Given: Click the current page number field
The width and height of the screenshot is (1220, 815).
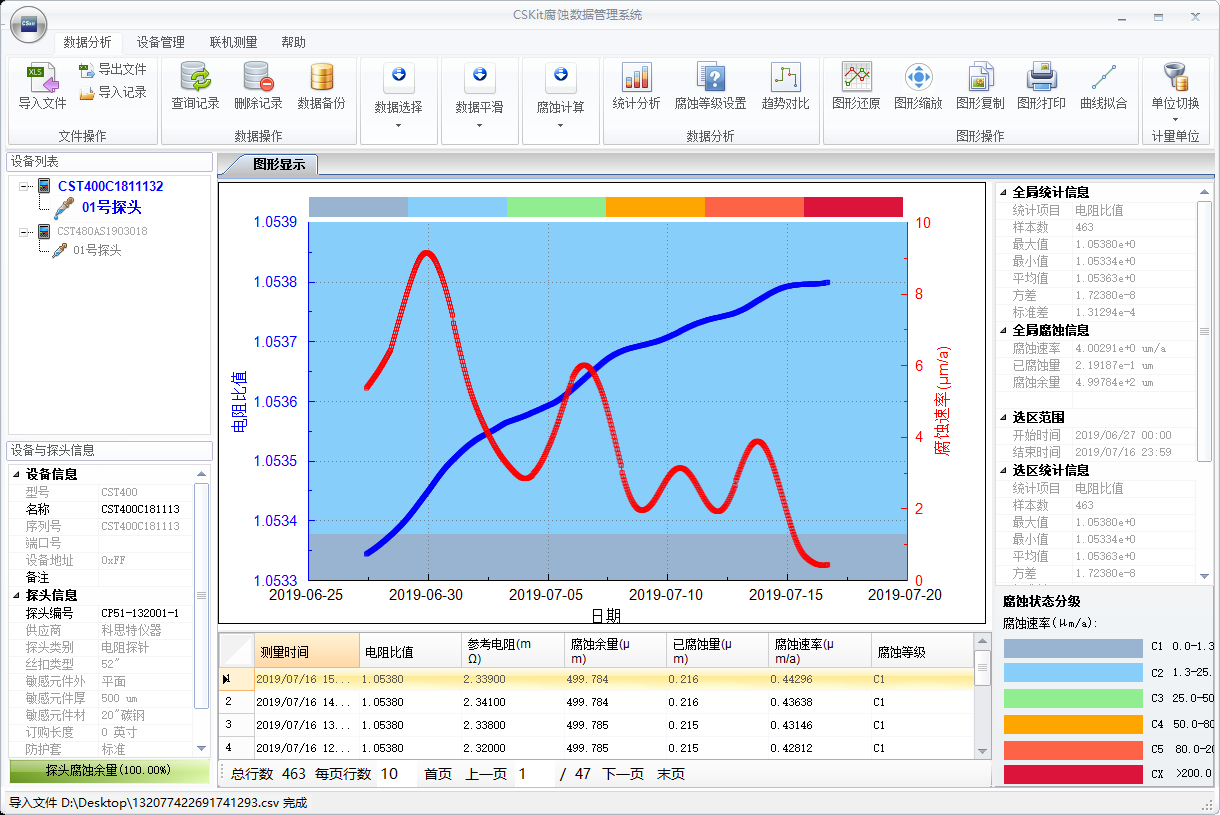Looking at the screenshot, I should click(x=535, y=774).
